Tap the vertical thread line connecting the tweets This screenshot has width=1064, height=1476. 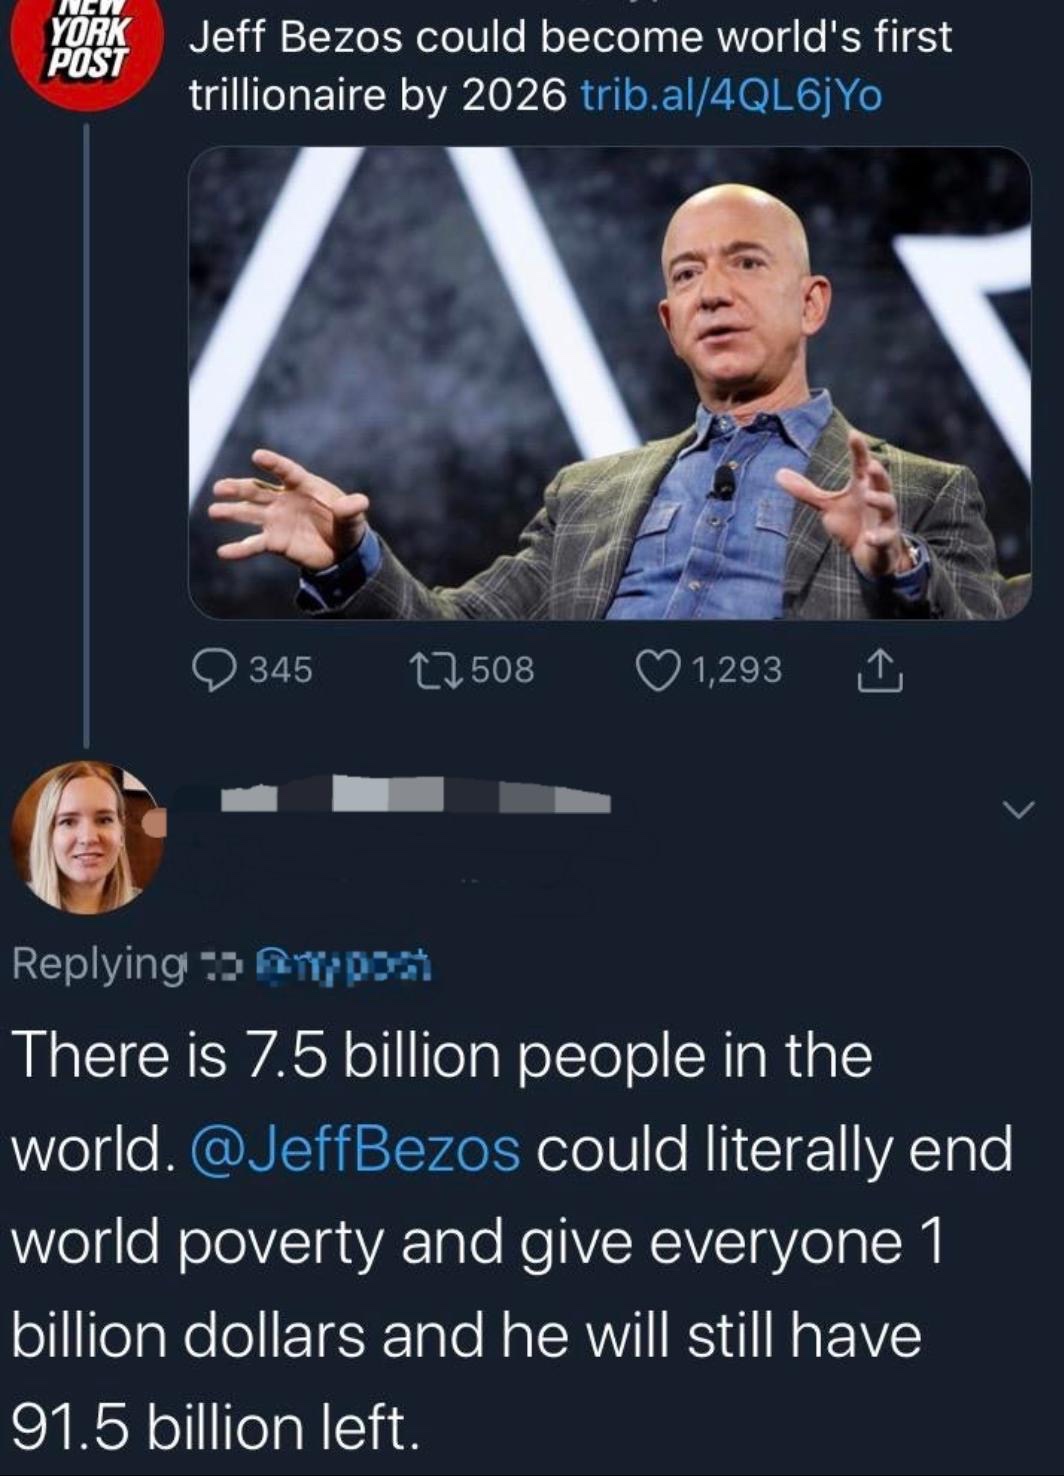[86, 435]
